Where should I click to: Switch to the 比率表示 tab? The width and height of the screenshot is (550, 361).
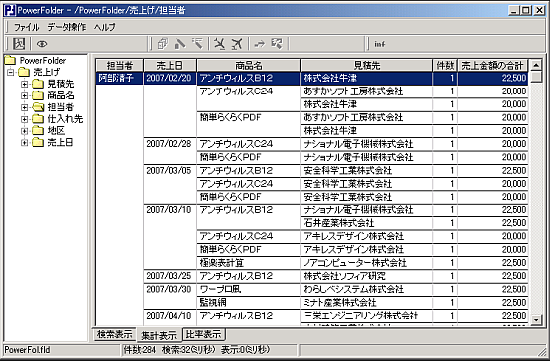(203, 334)
